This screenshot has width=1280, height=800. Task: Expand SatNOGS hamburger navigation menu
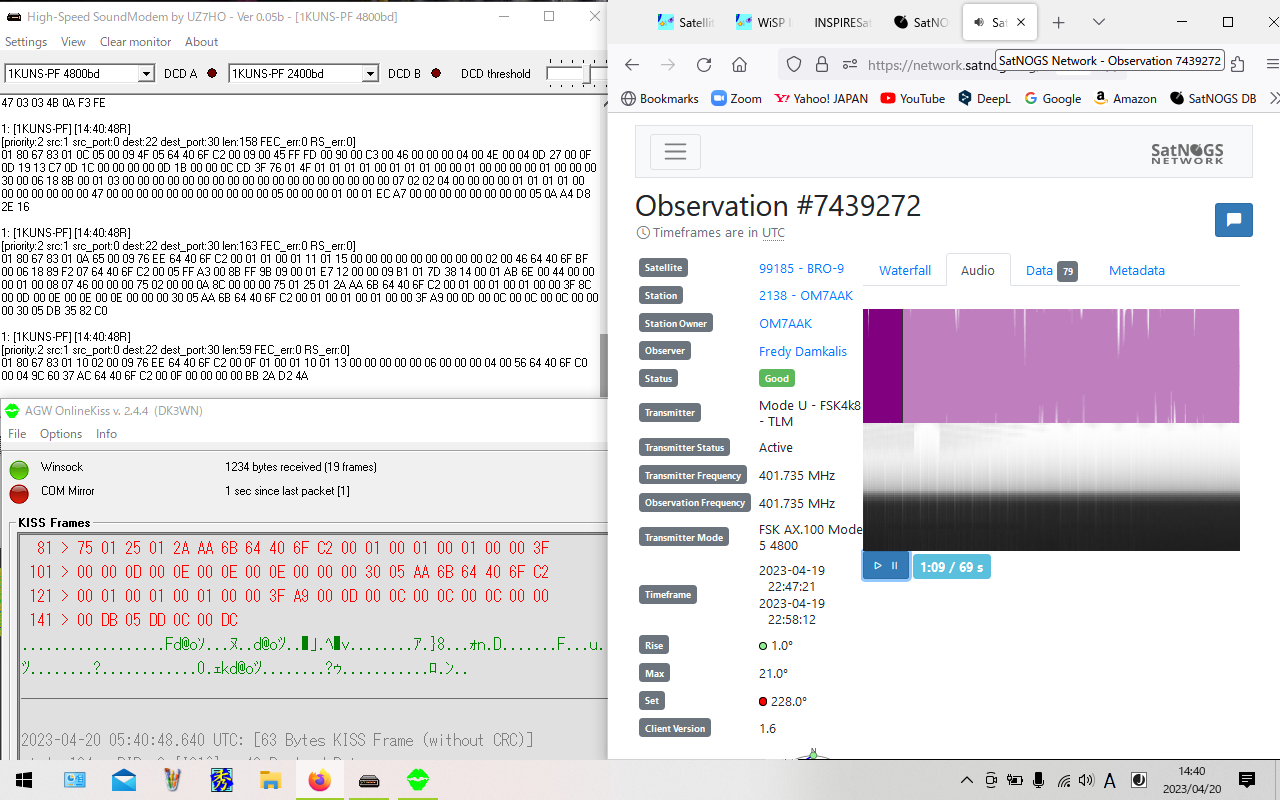point(675,152)
